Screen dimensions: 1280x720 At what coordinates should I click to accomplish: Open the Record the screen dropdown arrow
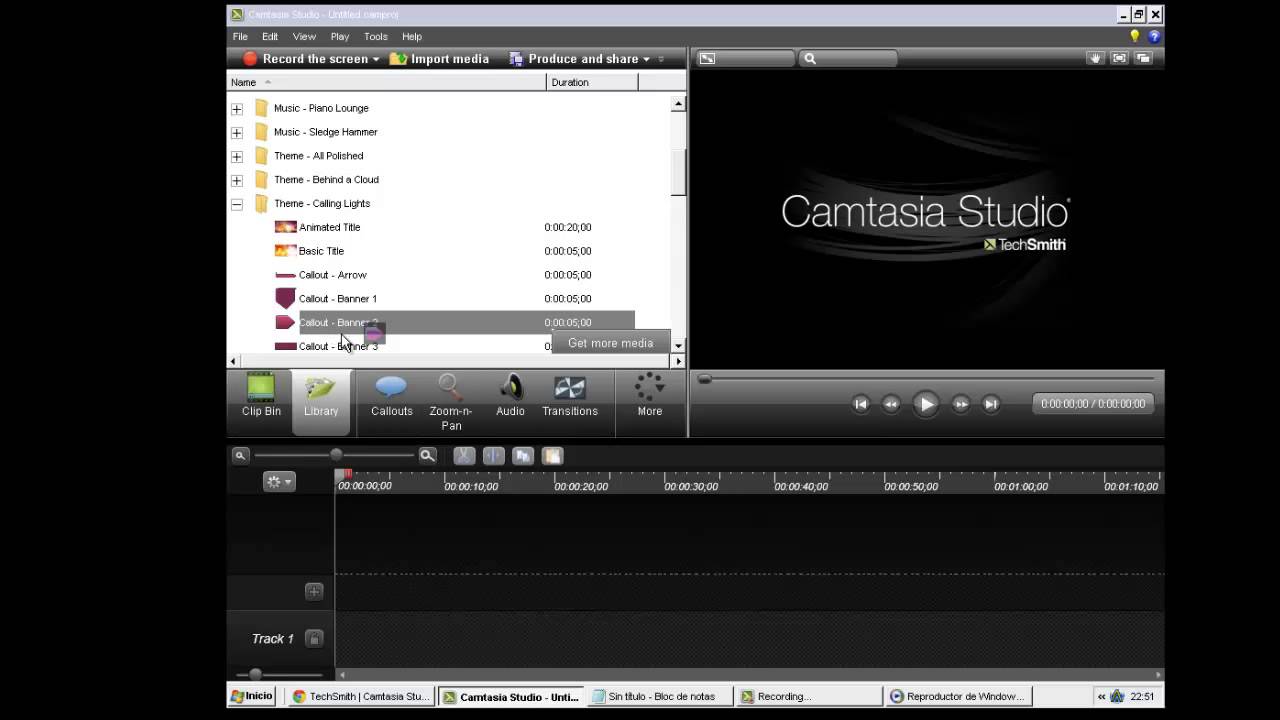pyautogui.click(x=376, y=59)
